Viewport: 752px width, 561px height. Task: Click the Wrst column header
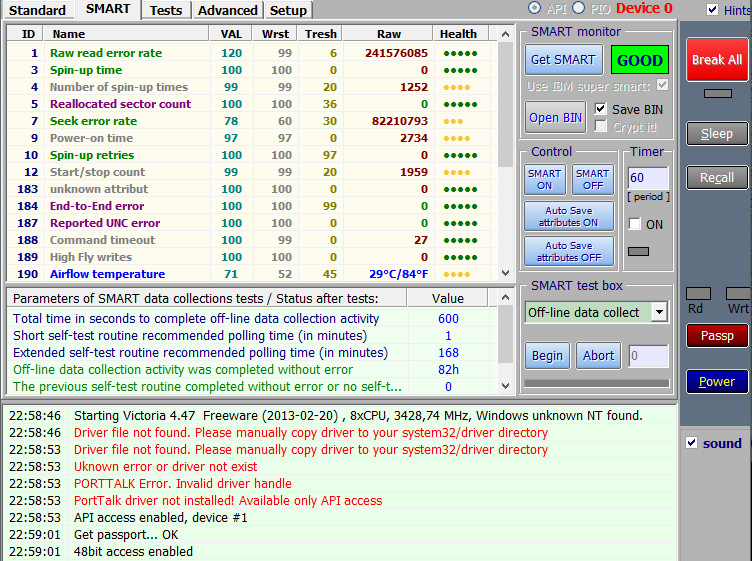click(275, 34)
